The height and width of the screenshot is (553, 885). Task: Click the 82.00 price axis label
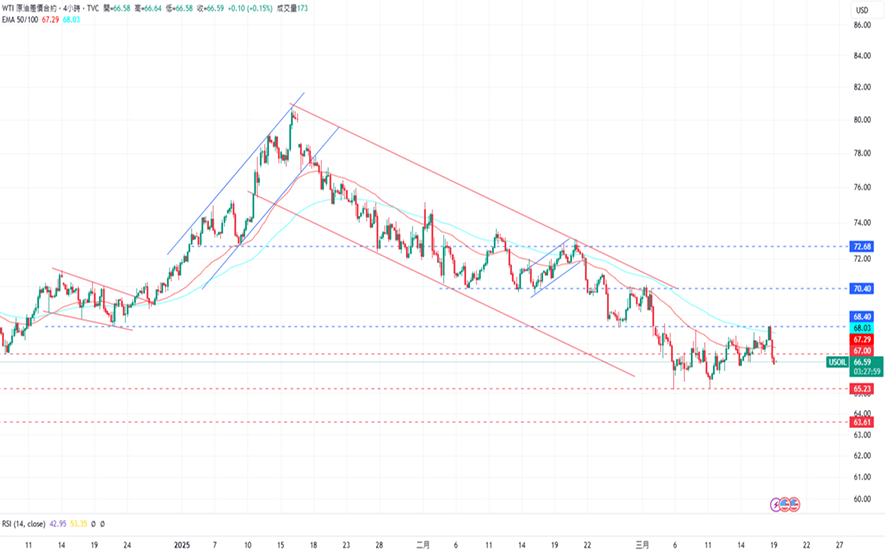(x=862, y=87)
